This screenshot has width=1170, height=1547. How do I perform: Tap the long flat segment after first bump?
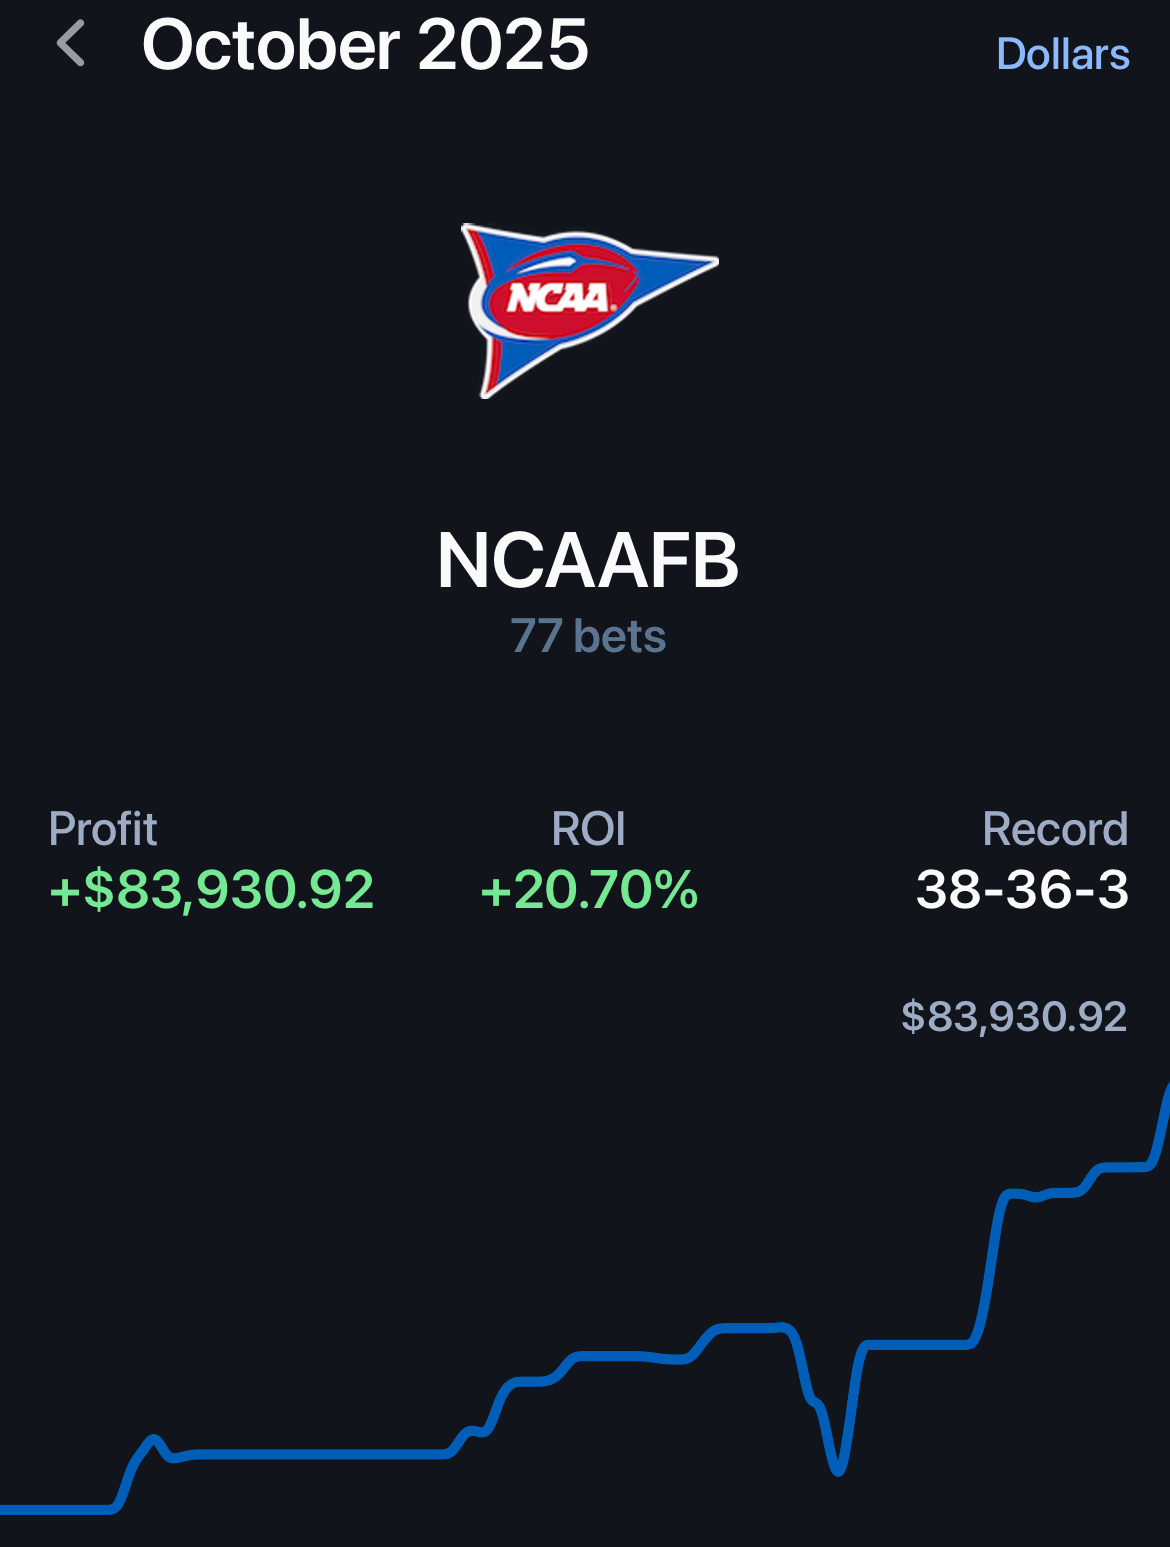pyautogui.click(x=320, y=1454)
